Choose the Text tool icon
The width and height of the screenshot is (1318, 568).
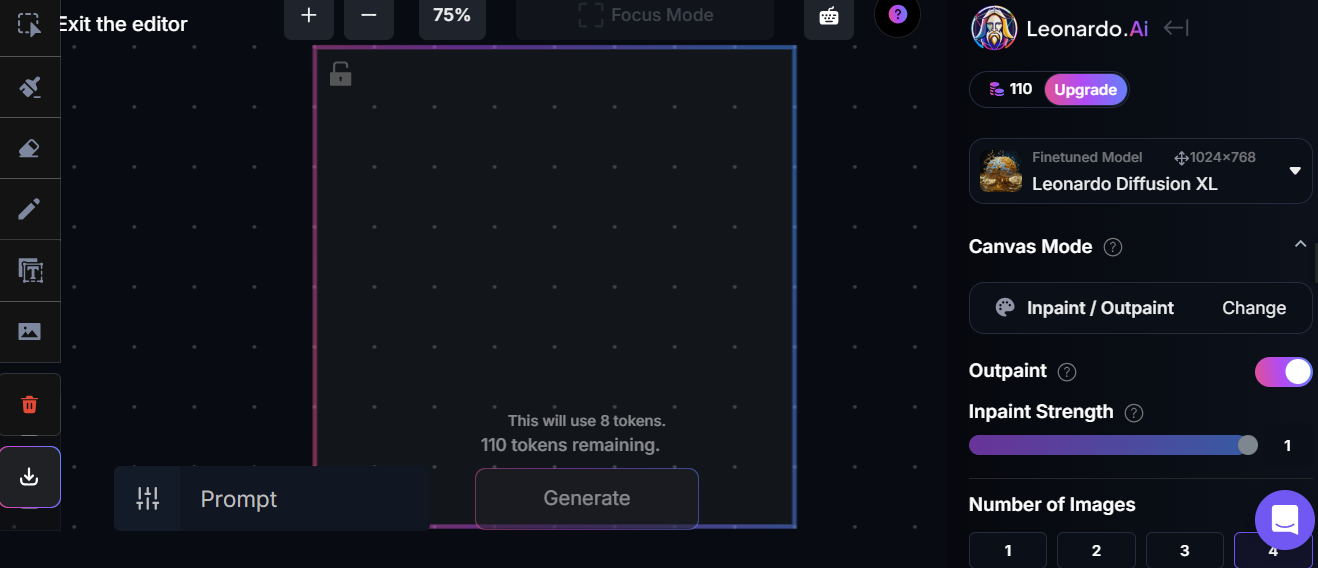click(x=30, y=270)
